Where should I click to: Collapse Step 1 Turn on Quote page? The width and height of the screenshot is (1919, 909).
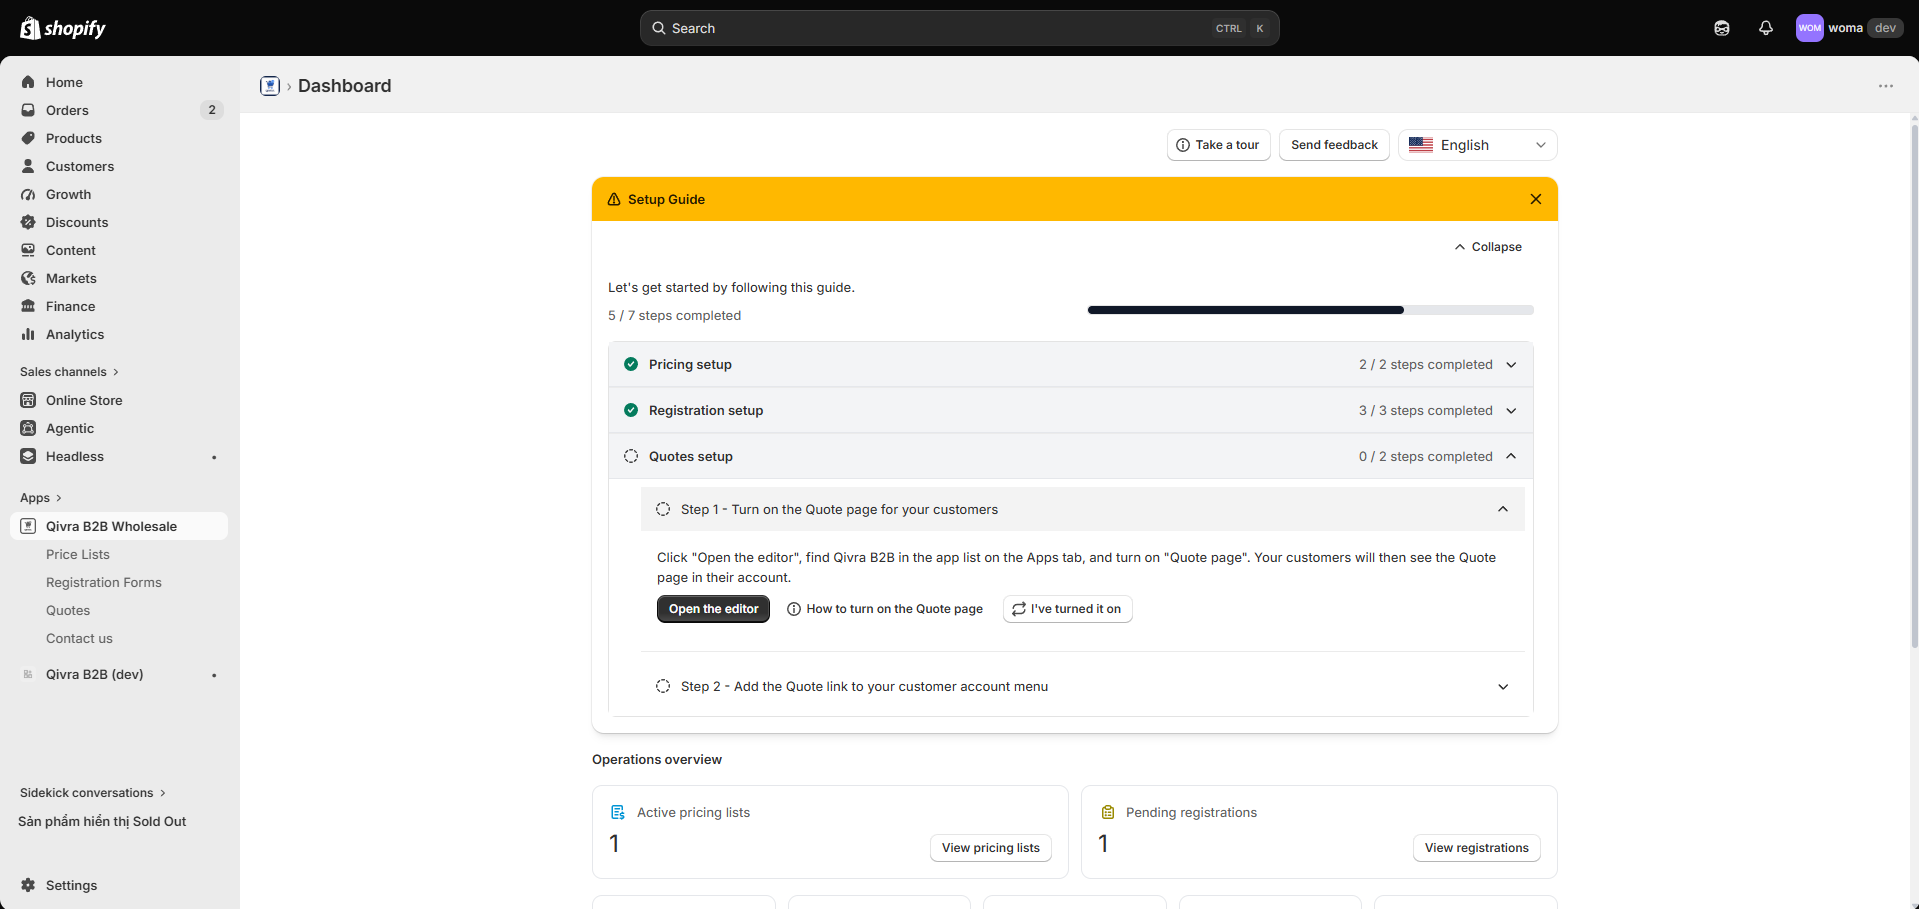[1082, 509]
